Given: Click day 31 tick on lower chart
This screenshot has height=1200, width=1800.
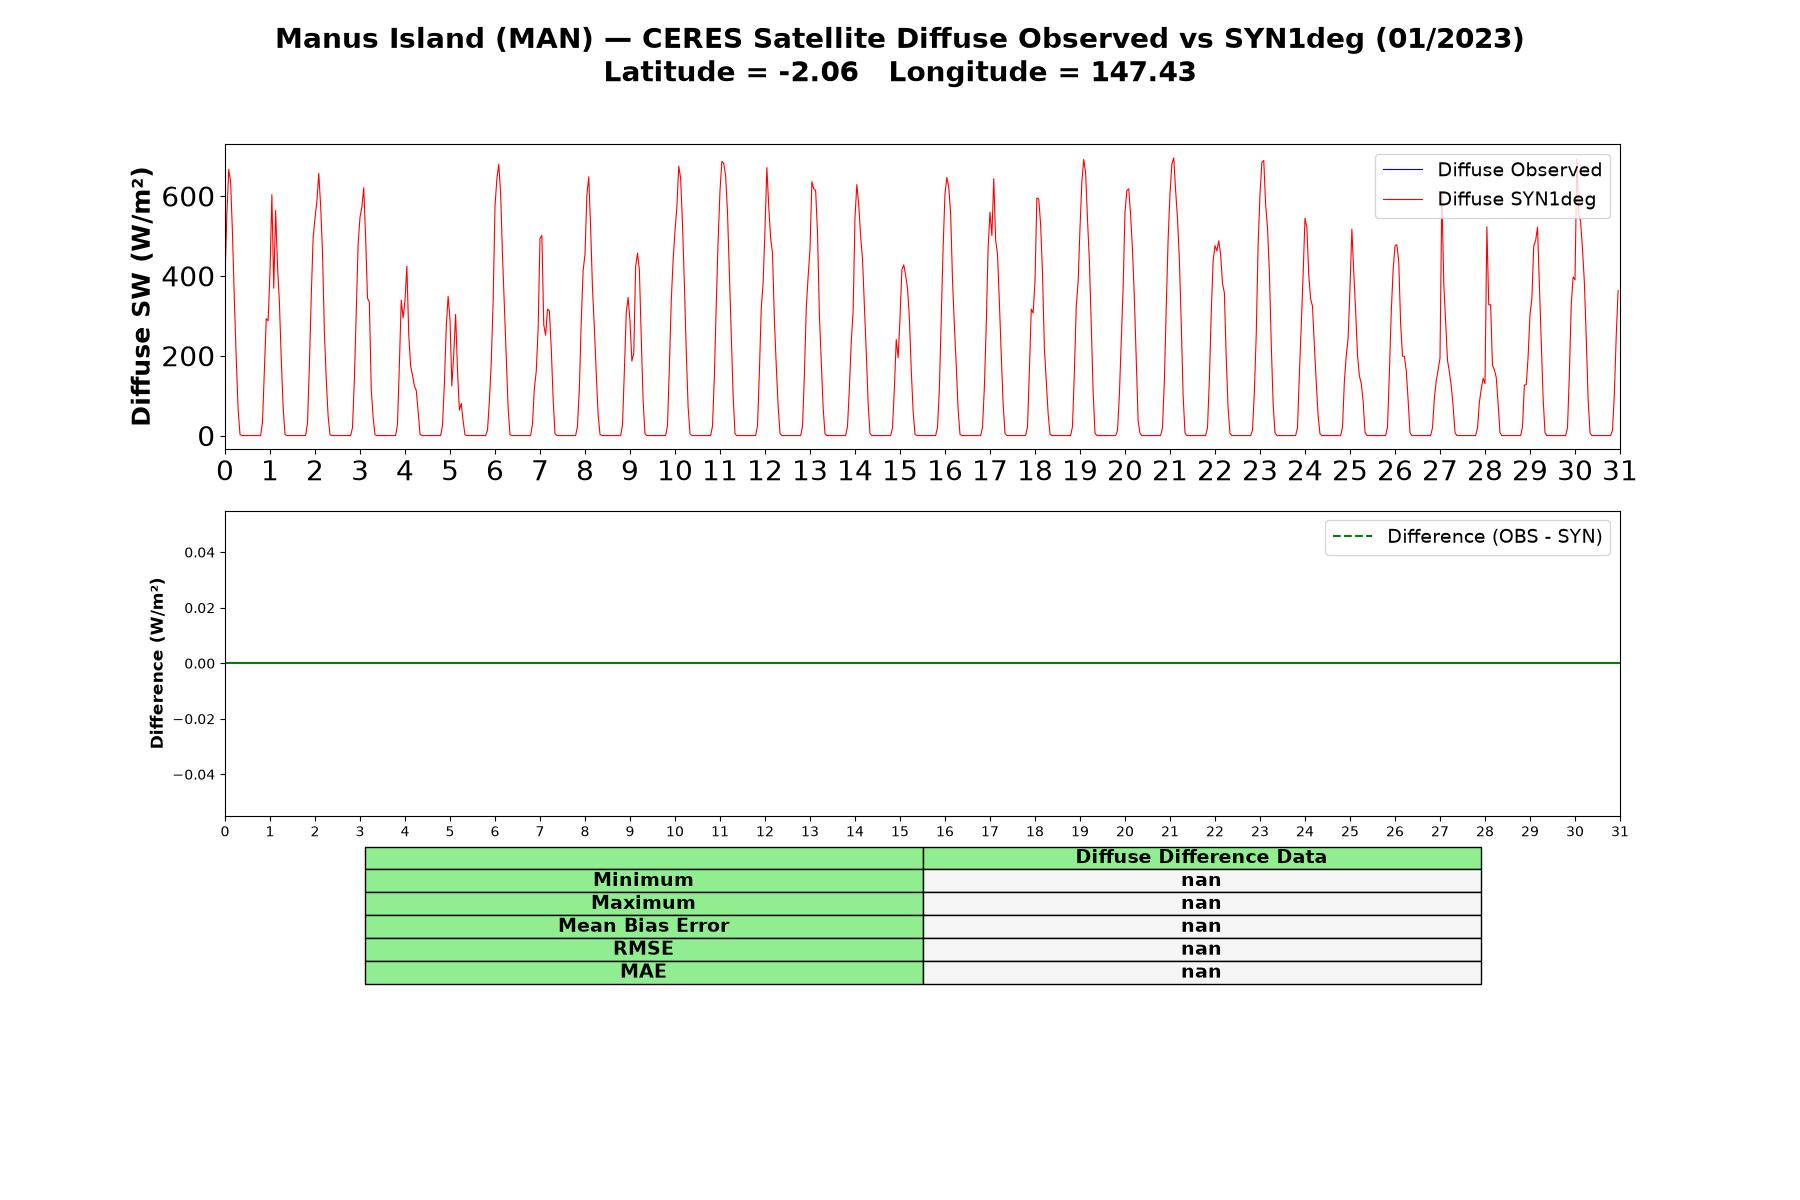Looking at the screenshot, I should pos(1620,832).
